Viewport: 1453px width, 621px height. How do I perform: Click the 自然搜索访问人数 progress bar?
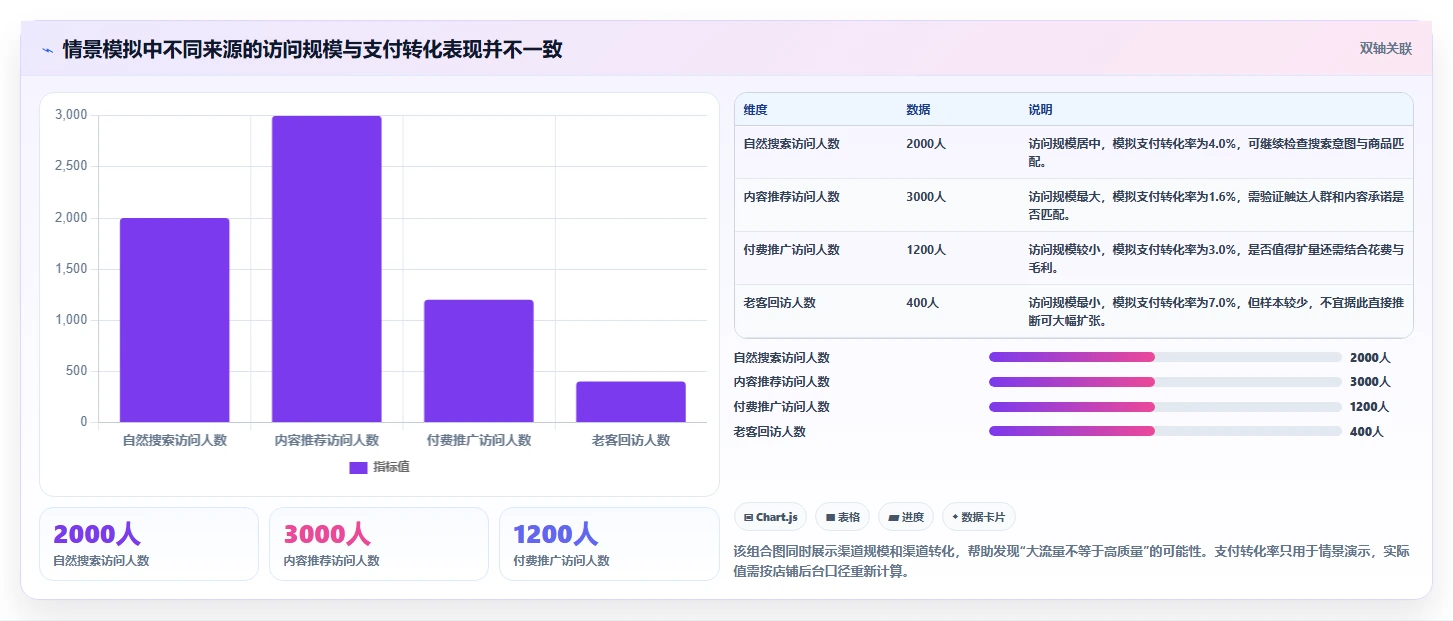pyautogui.click(x=1165, y=357)
